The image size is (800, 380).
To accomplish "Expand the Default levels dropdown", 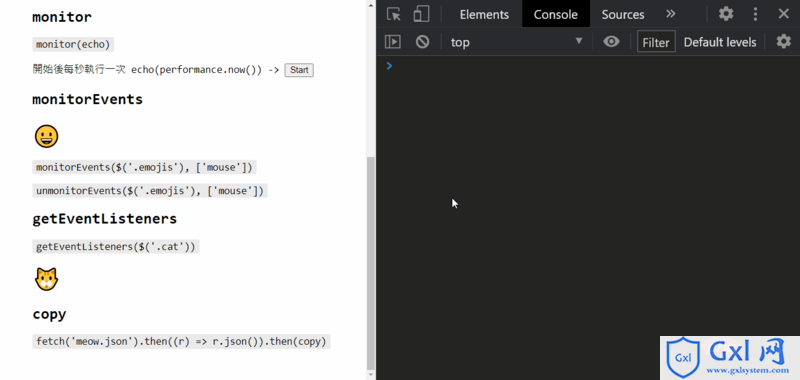I will tap(719, 42).
